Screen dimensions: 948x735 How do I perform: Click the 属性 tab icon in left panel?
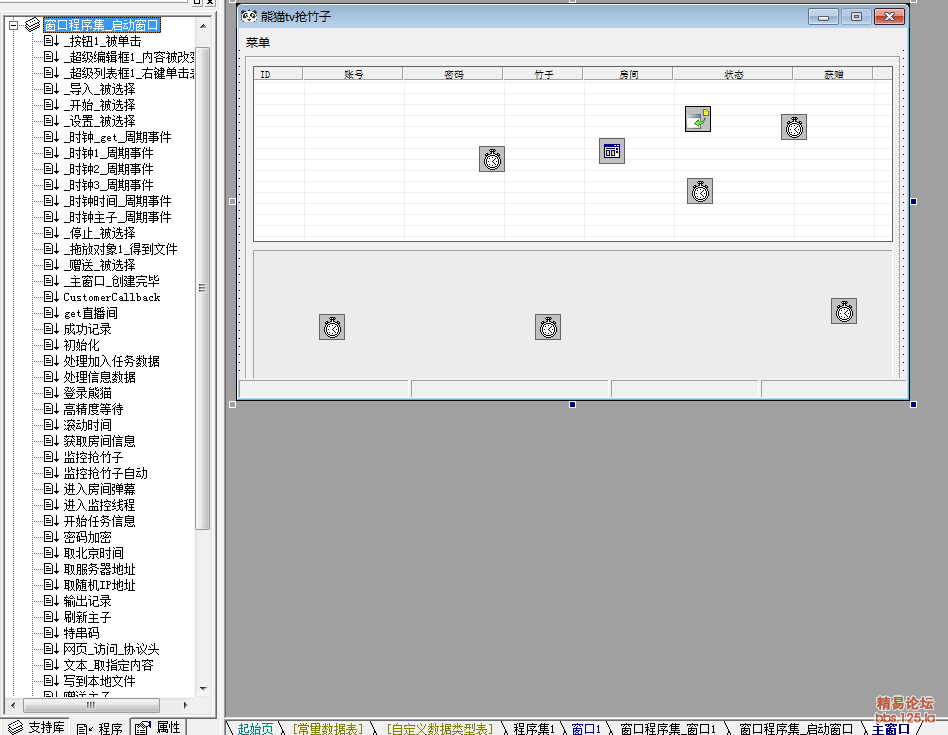(x=143, y=727)
